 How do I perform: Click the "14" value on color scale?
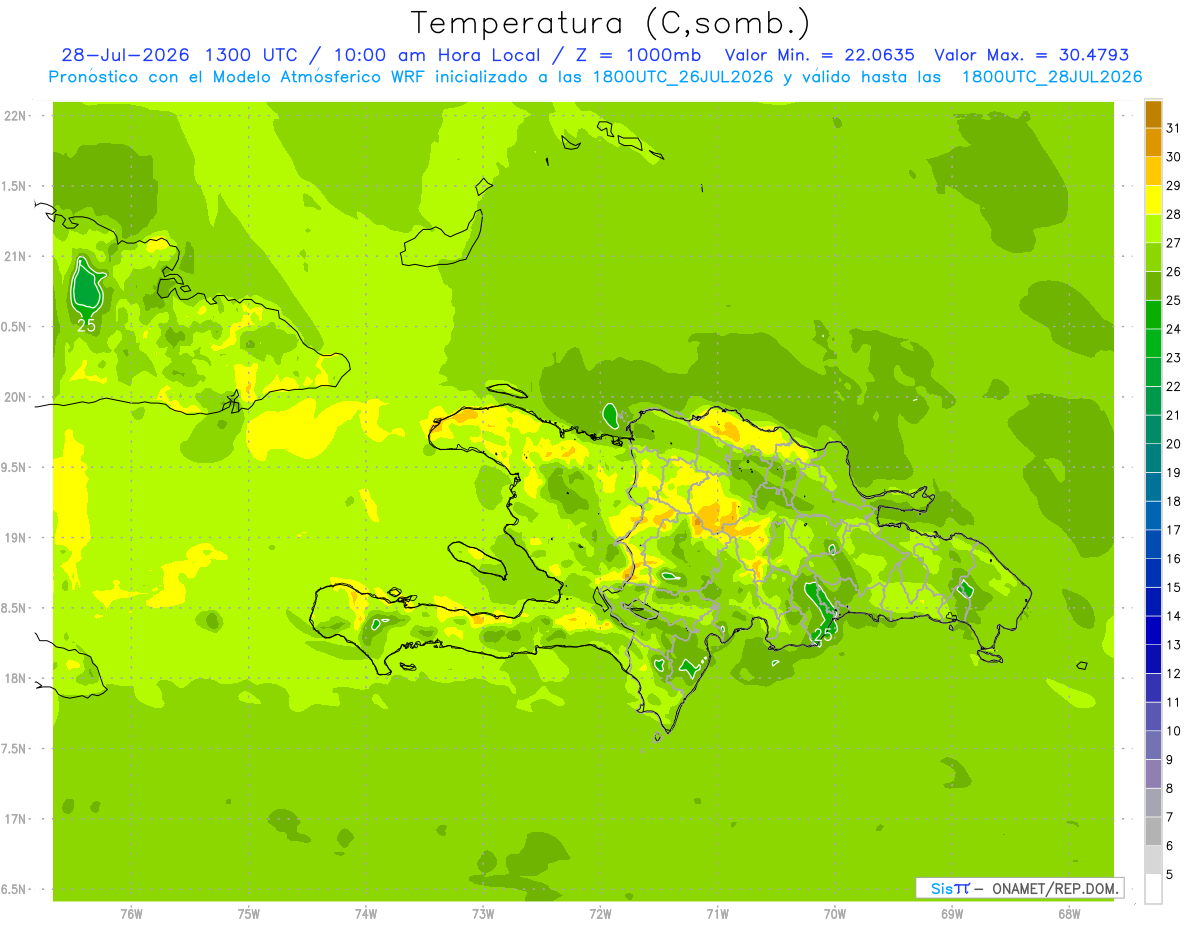(1174, 615)
